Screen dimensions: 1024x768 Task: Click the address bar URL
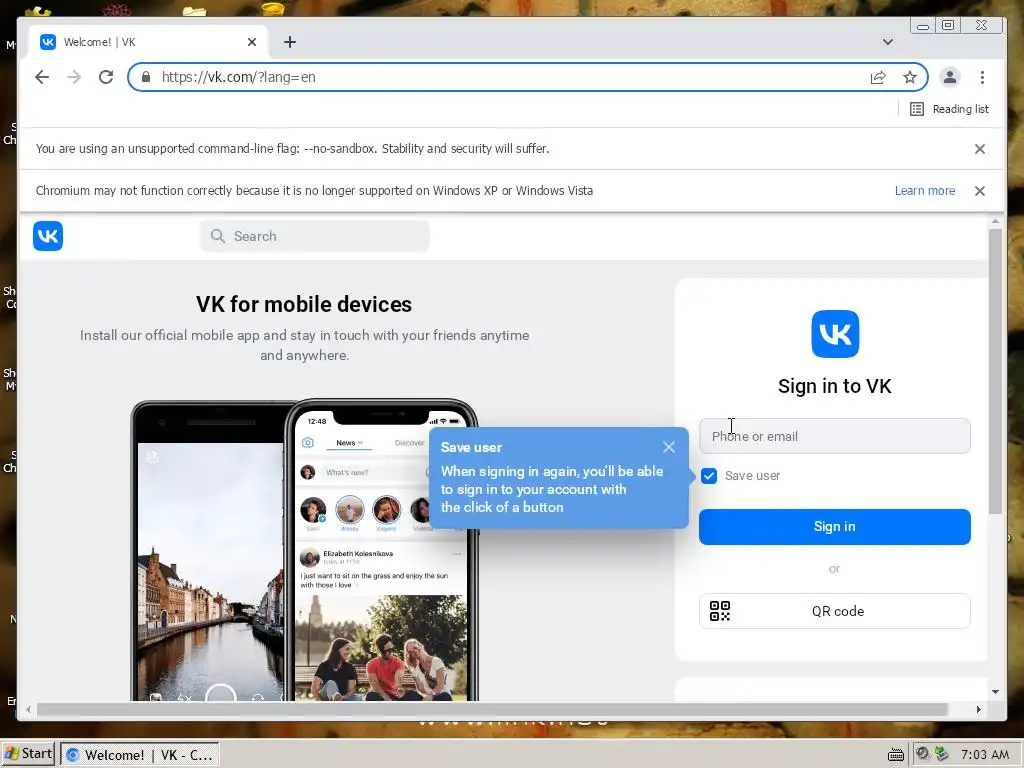point(238,77)
